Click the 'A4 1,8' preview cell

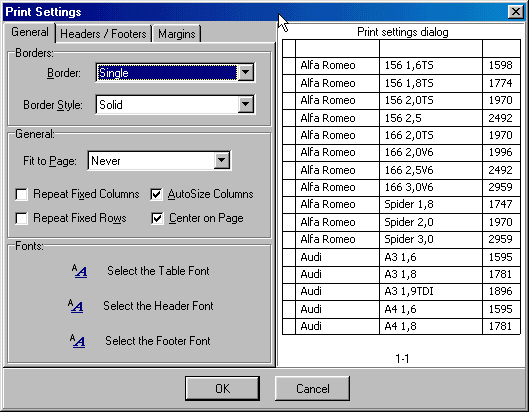(431, 326)
